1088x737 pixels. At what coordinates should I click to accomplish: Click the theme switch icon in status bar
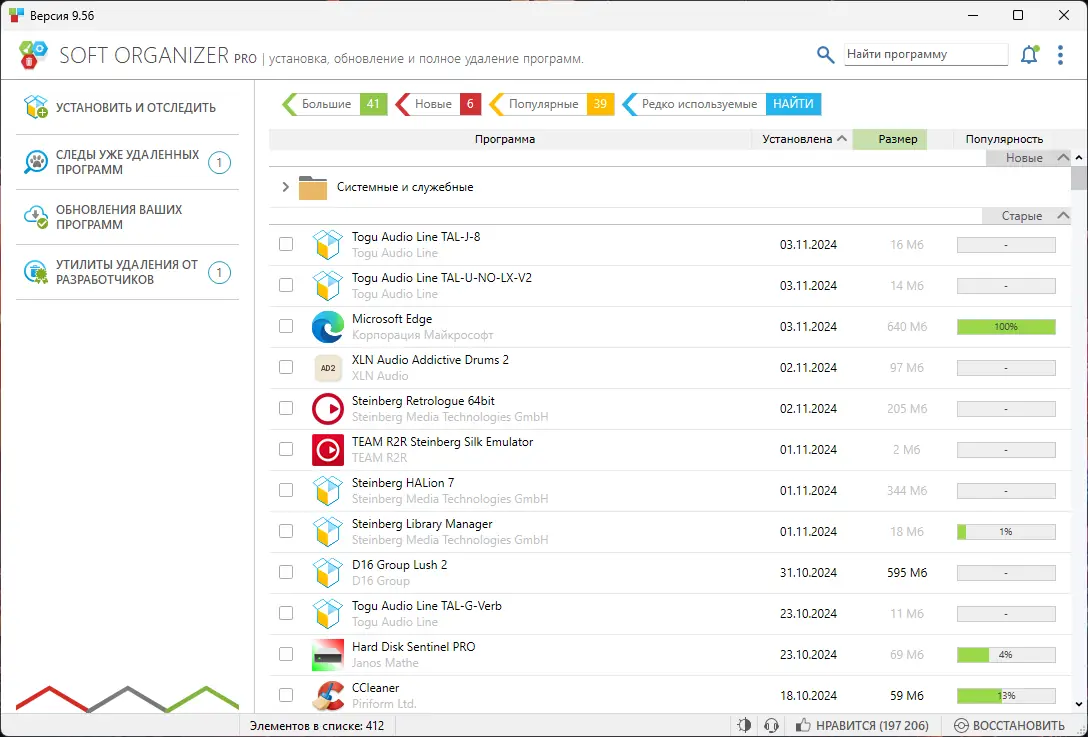(x=744, y=726)
